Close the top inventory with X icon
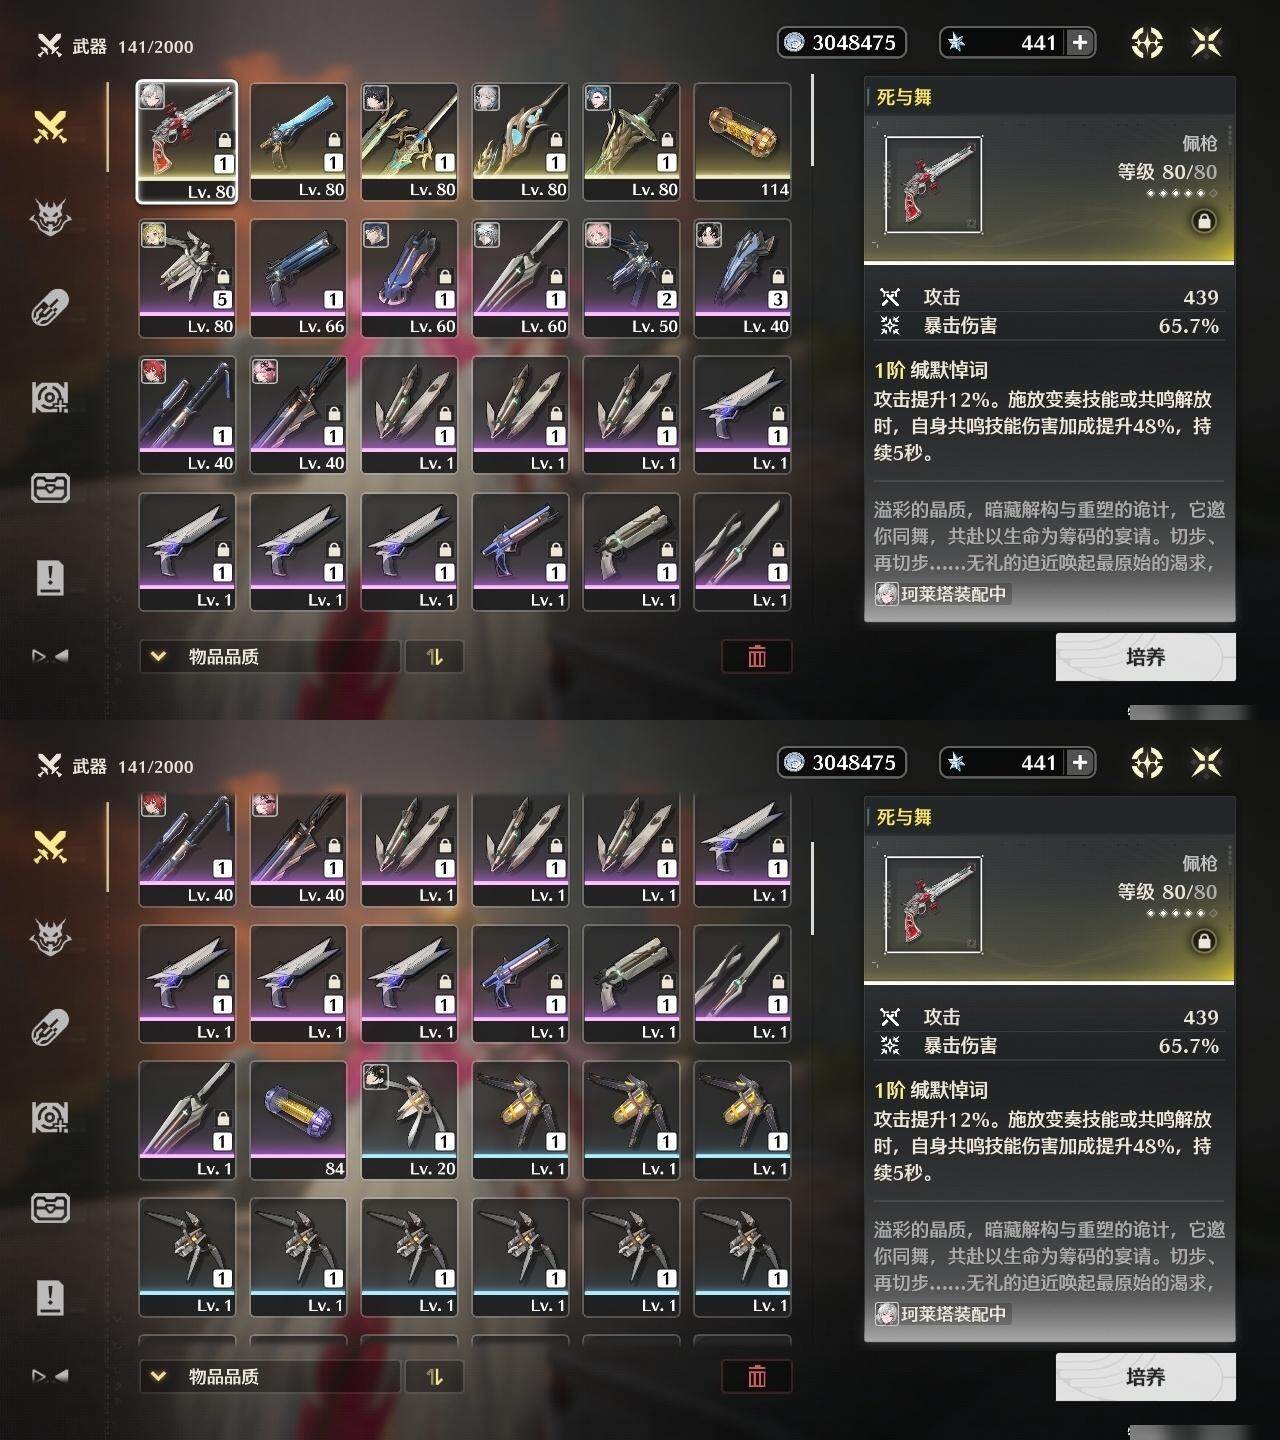The width and height of the screenshot is (1280, 1440). coord(1207,43)
